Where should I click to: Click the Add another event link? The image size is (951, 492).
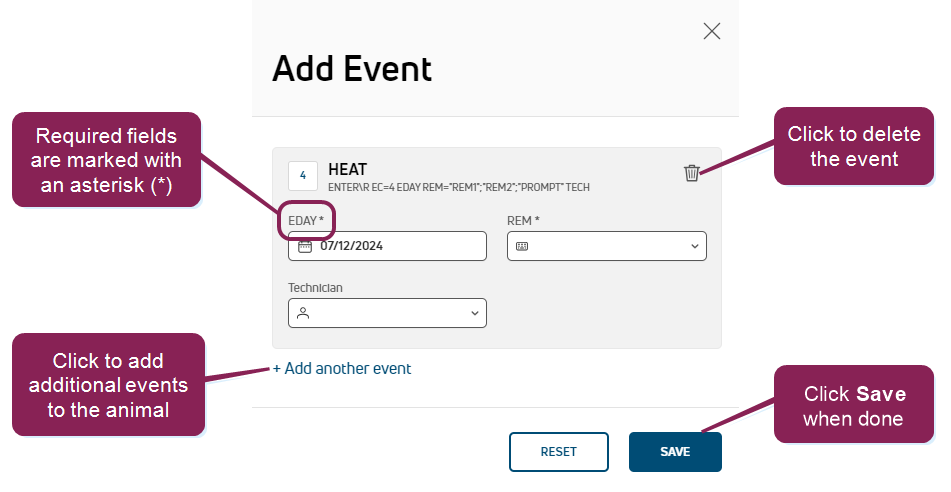tap(342, 368)
